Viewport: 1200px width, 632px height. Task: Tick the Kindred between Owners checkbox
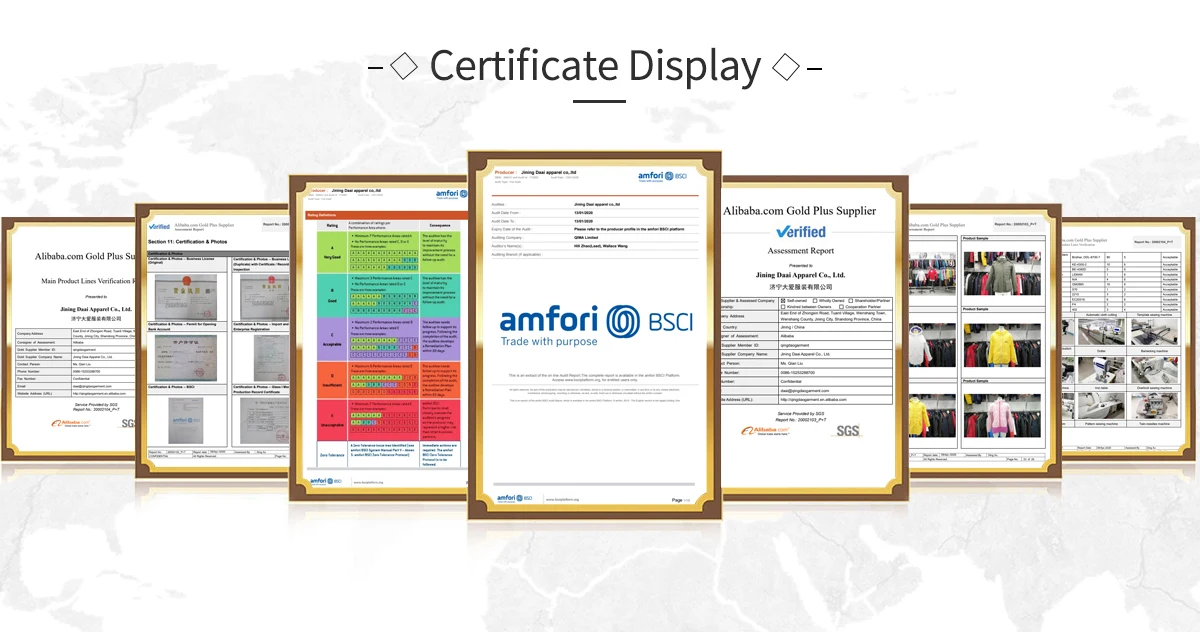[x=783, y=307]
